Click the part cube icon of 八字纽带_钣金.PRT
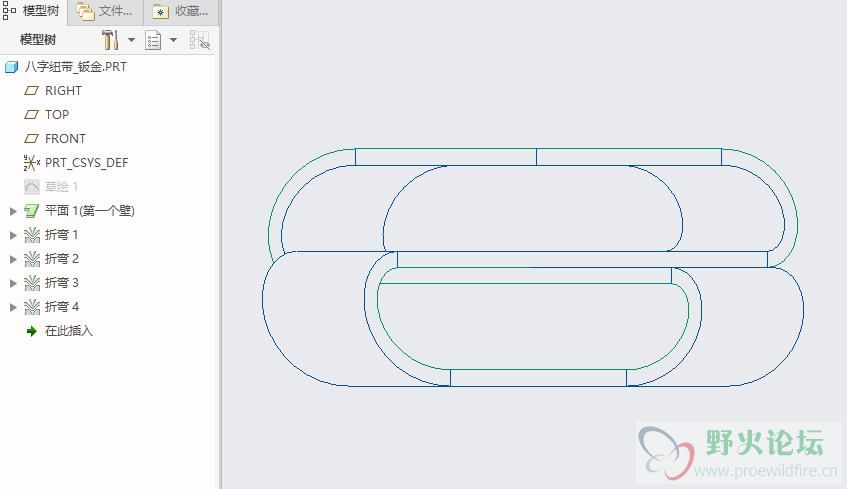Screen dimensions: 847x489 point(11,67)
